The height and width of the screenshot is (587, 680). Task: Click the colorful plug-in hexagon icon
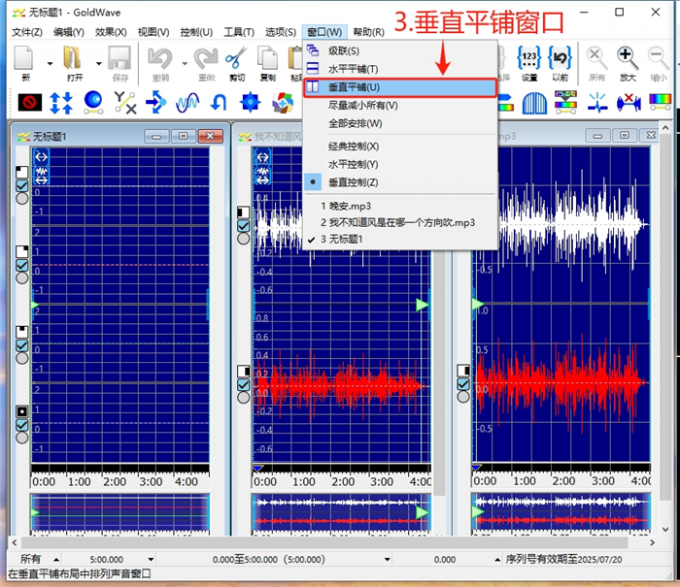[283, 103]
